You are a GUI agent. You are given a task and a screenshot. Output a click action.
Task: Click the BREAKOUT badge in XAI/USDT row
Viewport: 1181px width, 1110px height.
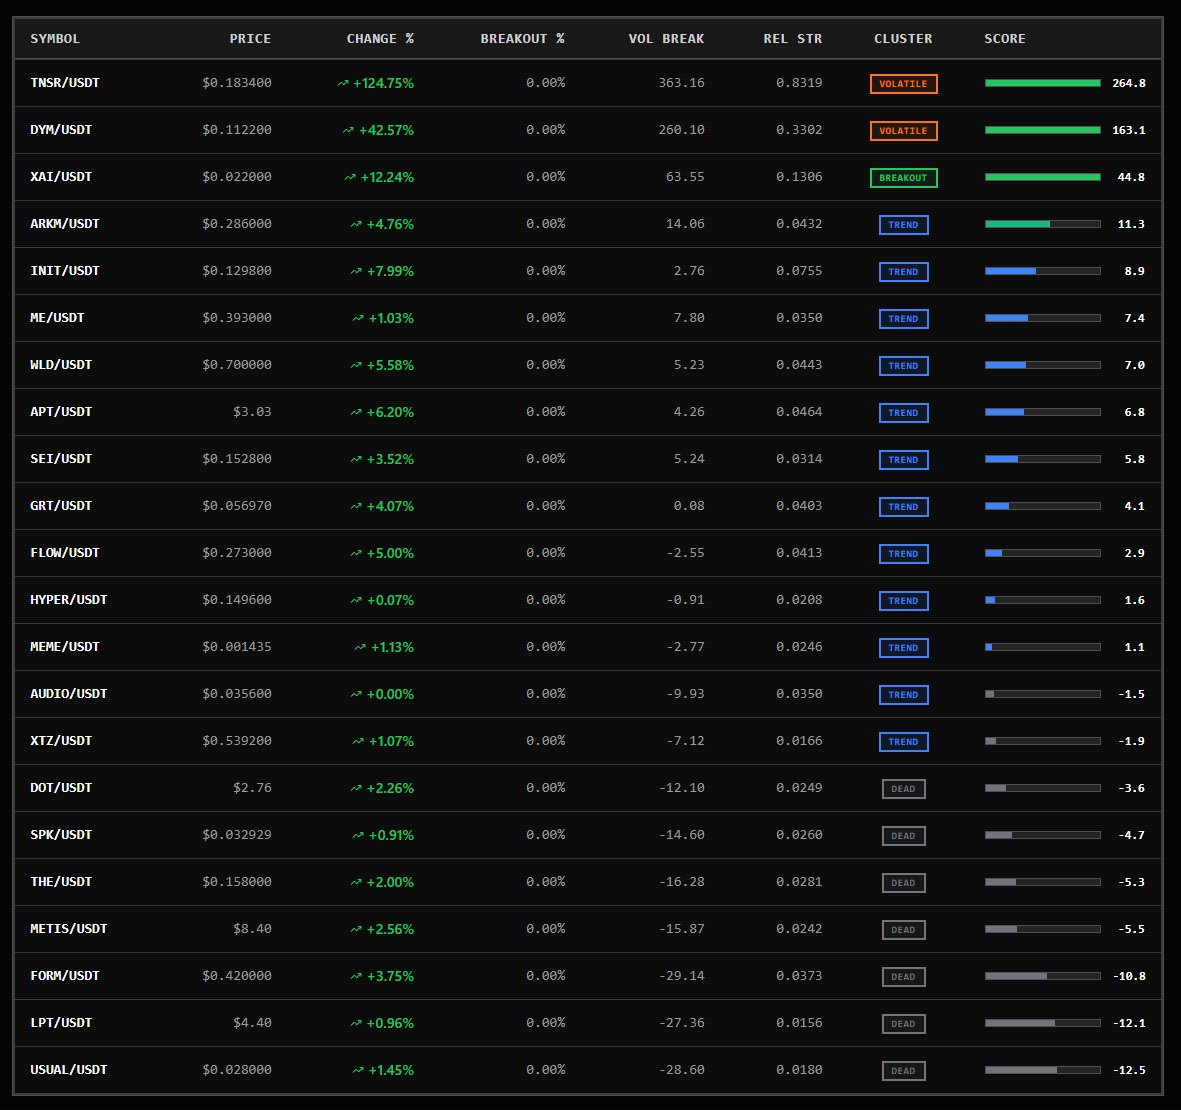904,178
